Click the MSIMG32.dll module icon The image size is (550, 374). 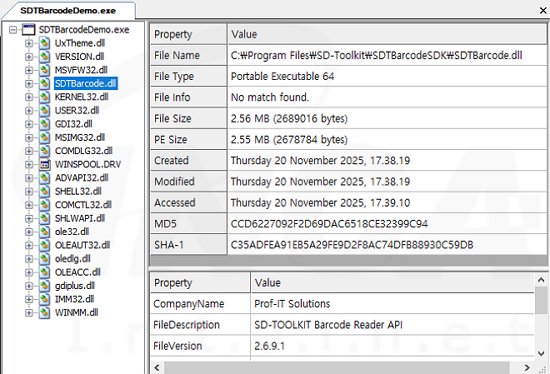pos(44,138)
